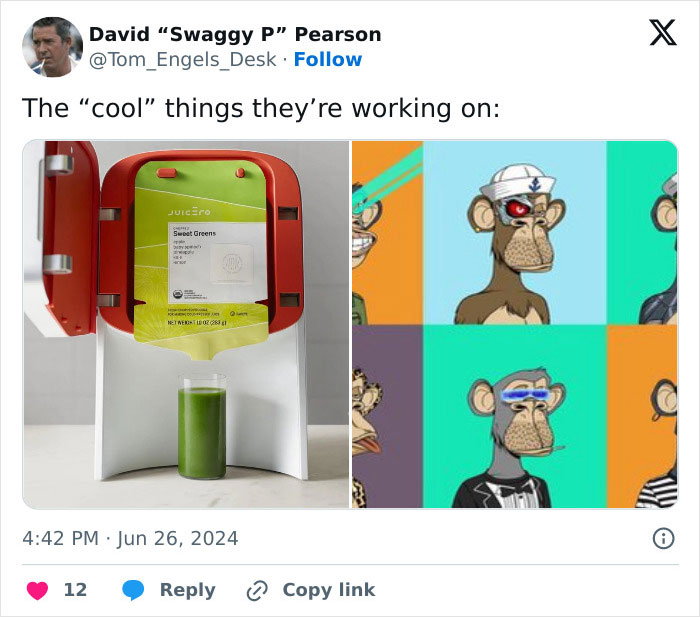Like the tweet with the heart icon

[x=37, y=590]
